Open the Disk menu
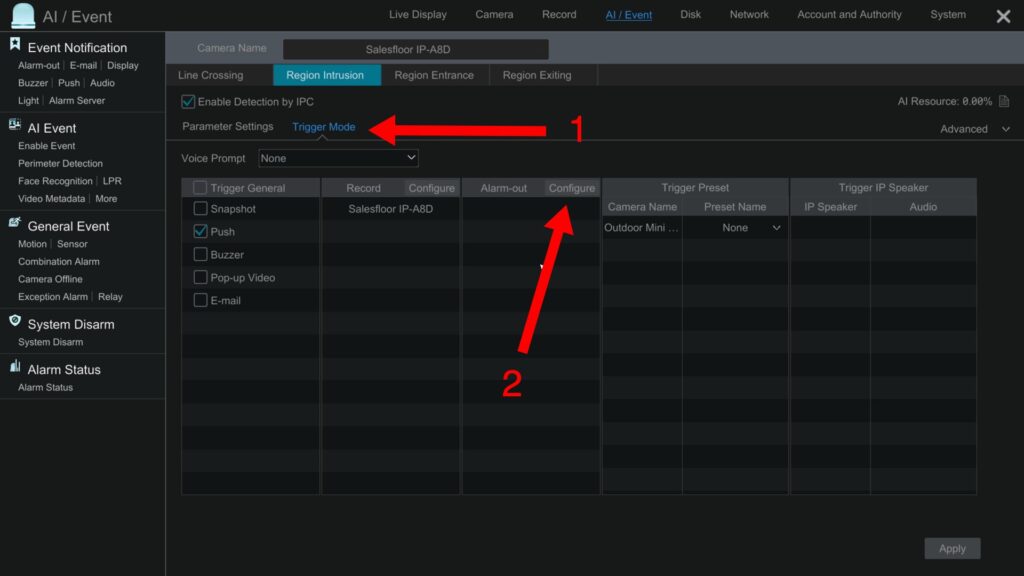Viewport: 1024px width, 576px height. [x=690, y=14]
